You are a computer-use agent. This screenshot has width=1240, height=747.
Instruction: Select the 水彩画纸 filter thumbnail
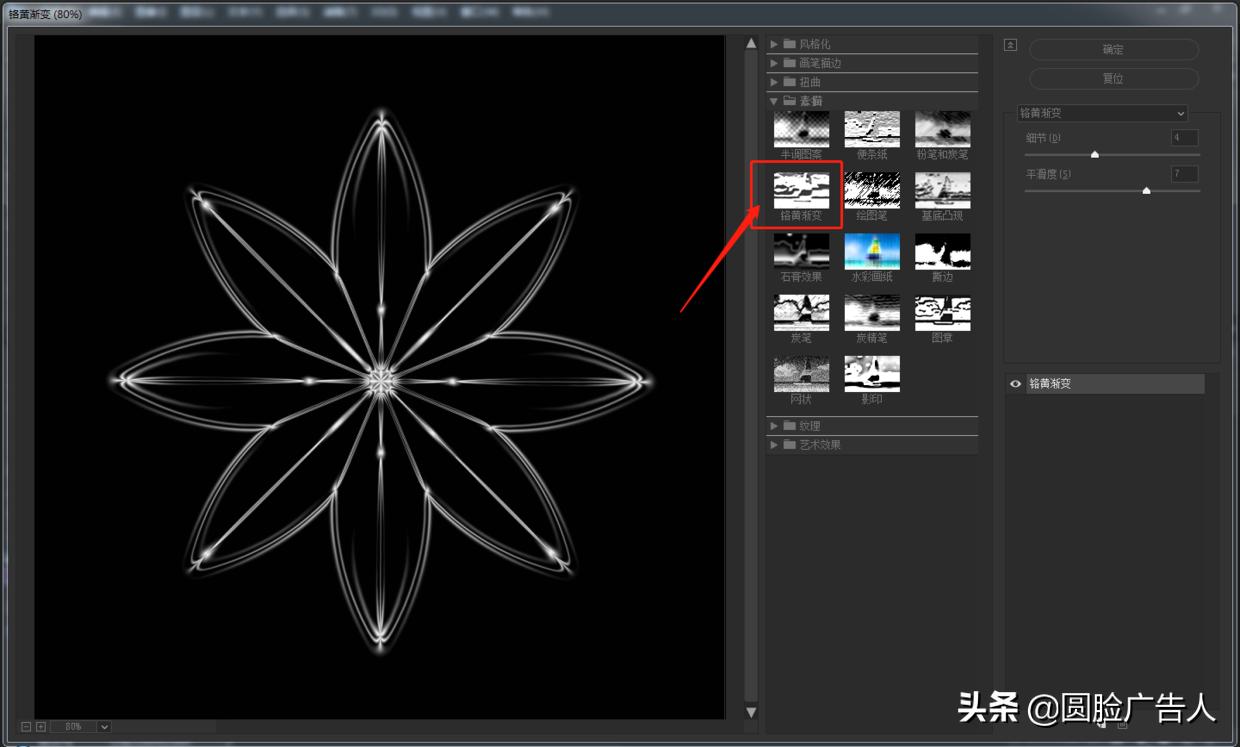pyautogui.click(x=872, y=252)
